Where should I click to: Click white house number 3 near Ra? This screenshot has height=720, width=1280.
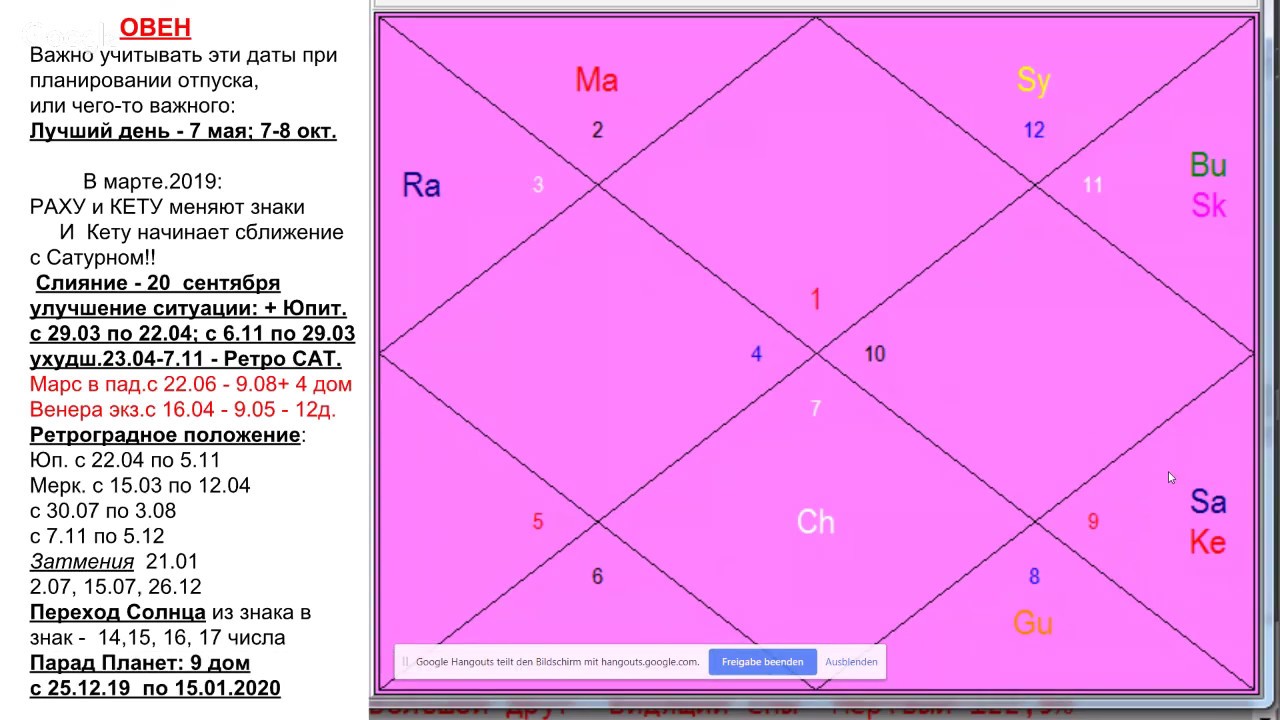538,185
